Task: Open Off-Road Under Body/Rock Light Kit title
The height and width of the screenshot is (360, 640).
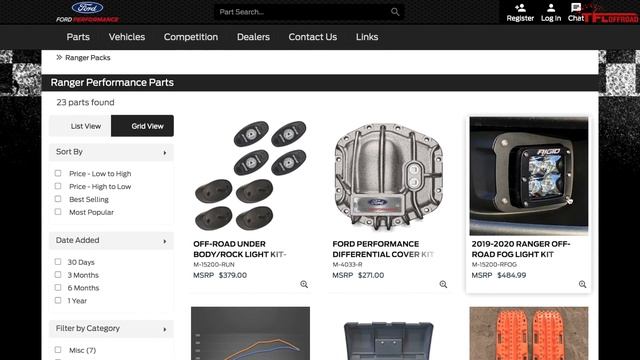Action: click(x=240, y=249)
